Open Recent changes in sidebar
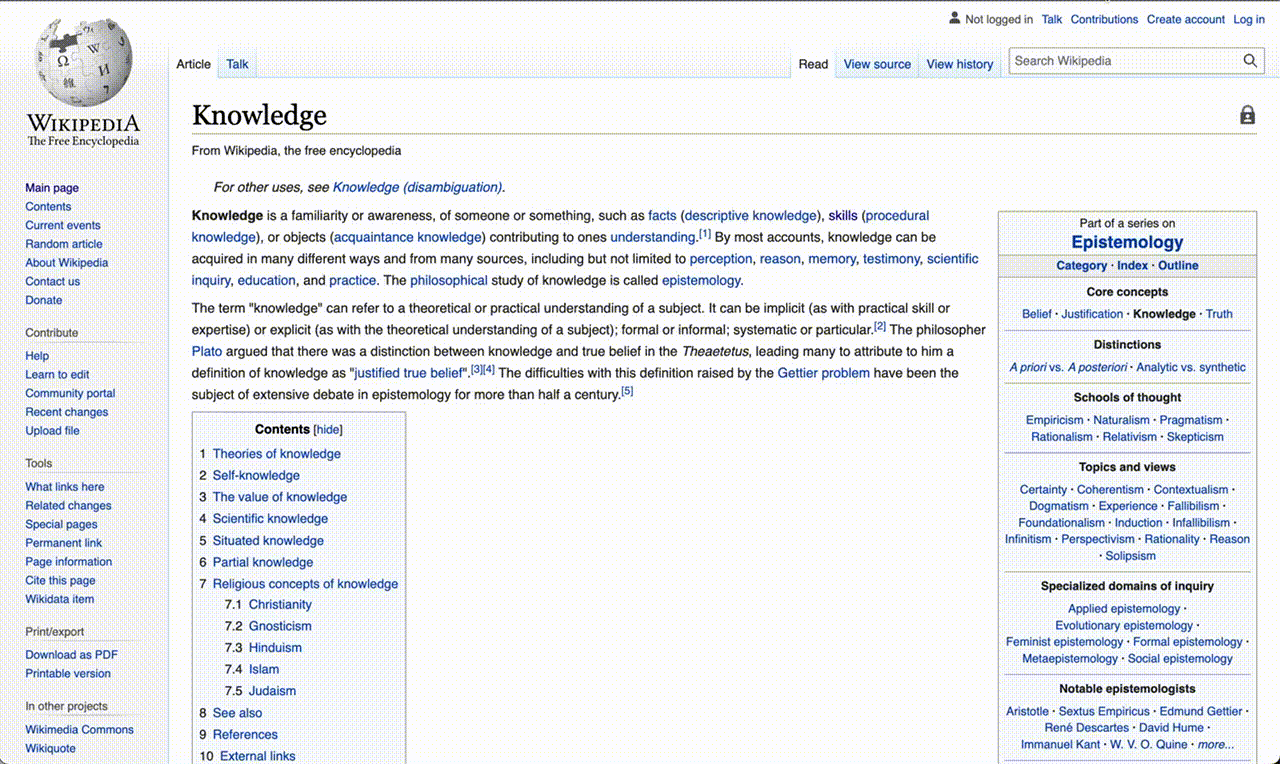Viewport: 1280px width, 764px height. click(x=67, y=412)
